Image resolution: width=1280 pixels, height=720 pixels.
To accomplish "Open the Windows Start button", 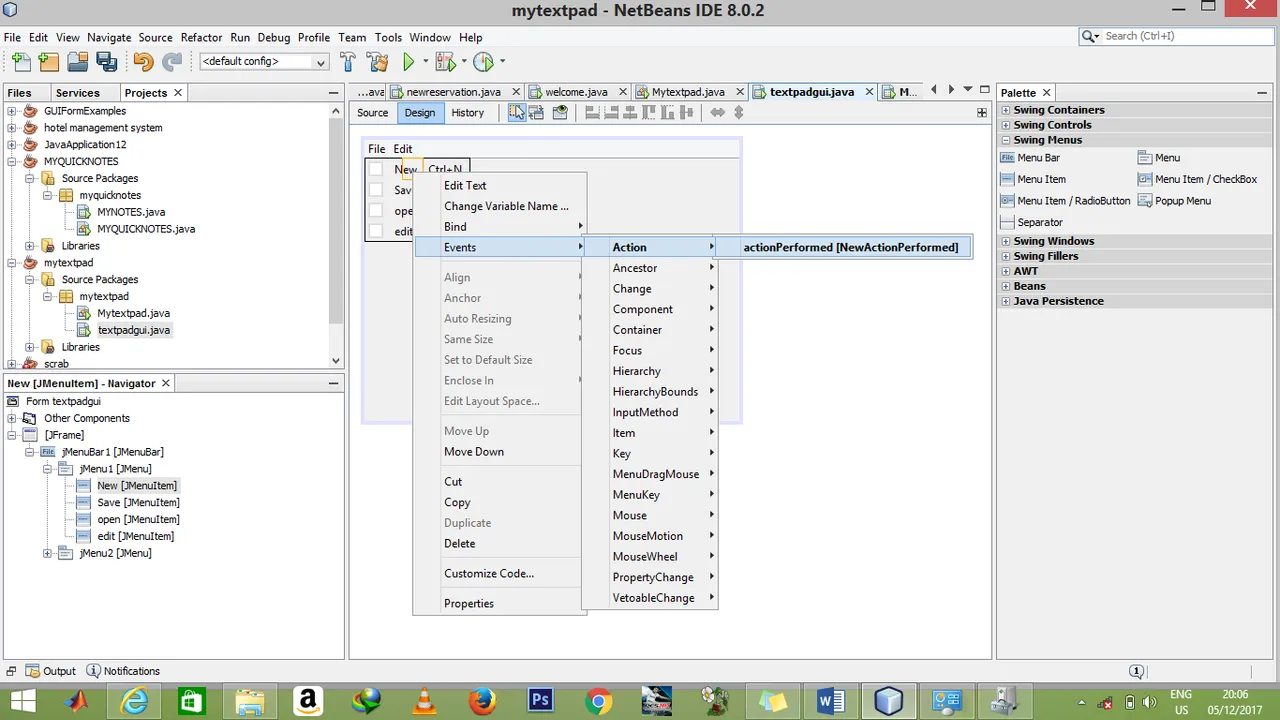I will tap(22, 701).
